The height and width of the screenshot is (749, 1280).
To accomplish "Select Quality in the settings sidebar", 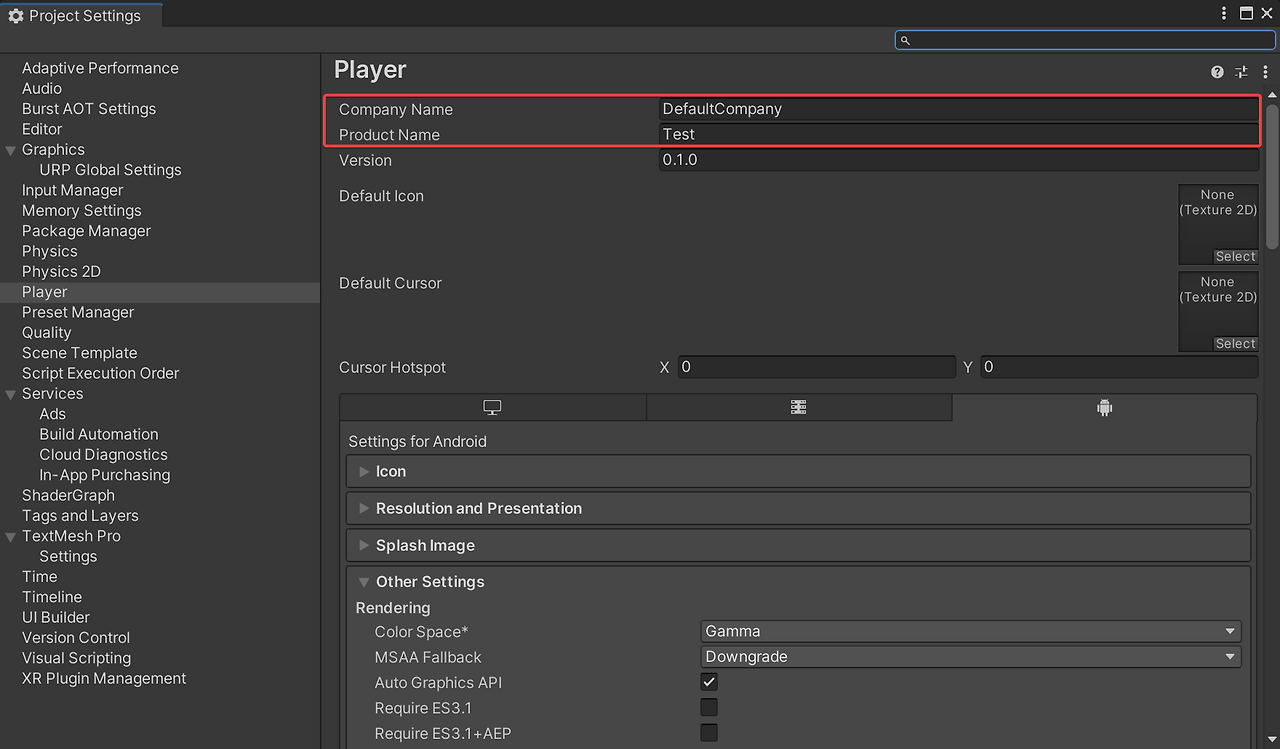I will point(47,332).
